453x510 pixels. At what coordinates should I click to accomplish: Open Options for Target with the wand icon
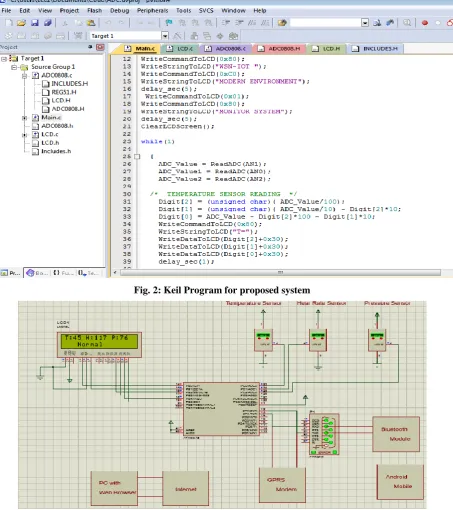pyautogui.click(x=177, y=36)
